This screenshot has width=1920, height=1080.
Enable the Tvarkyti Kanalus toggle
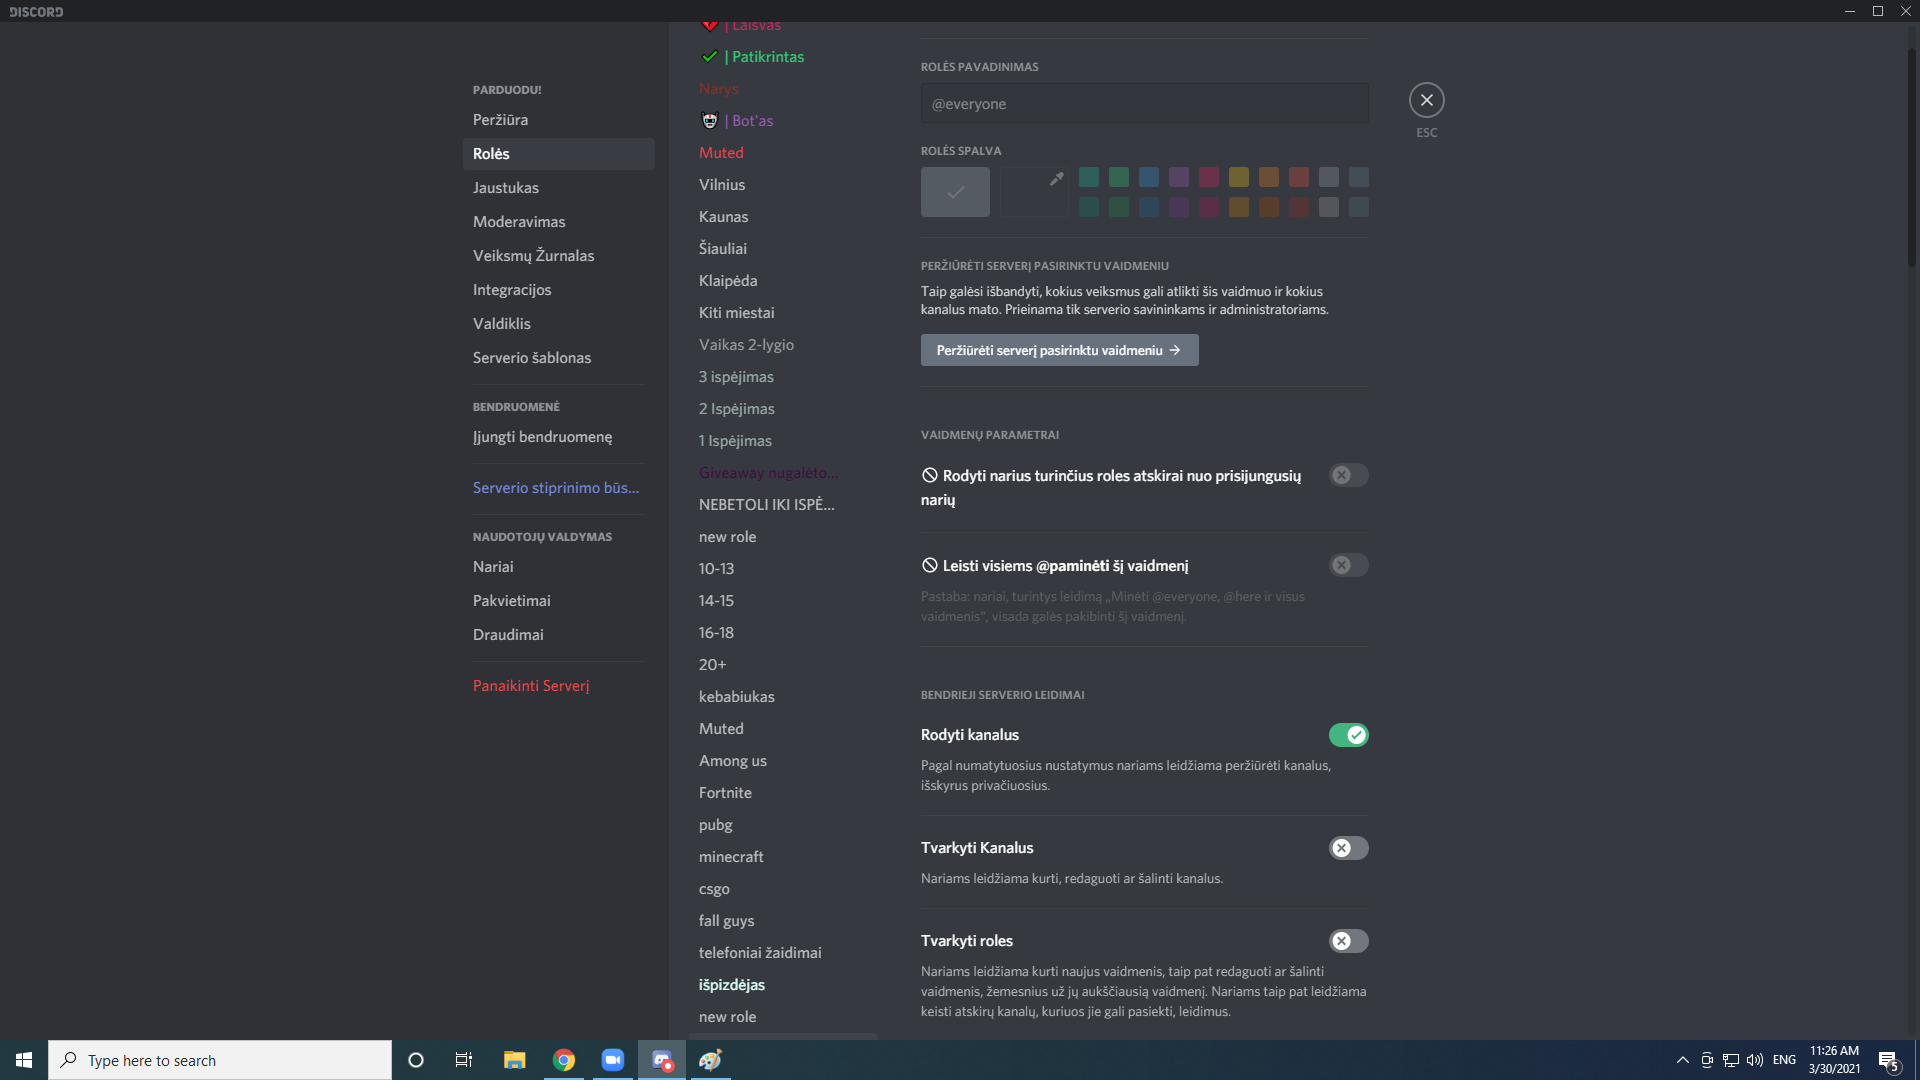[x=1348, y=848]
